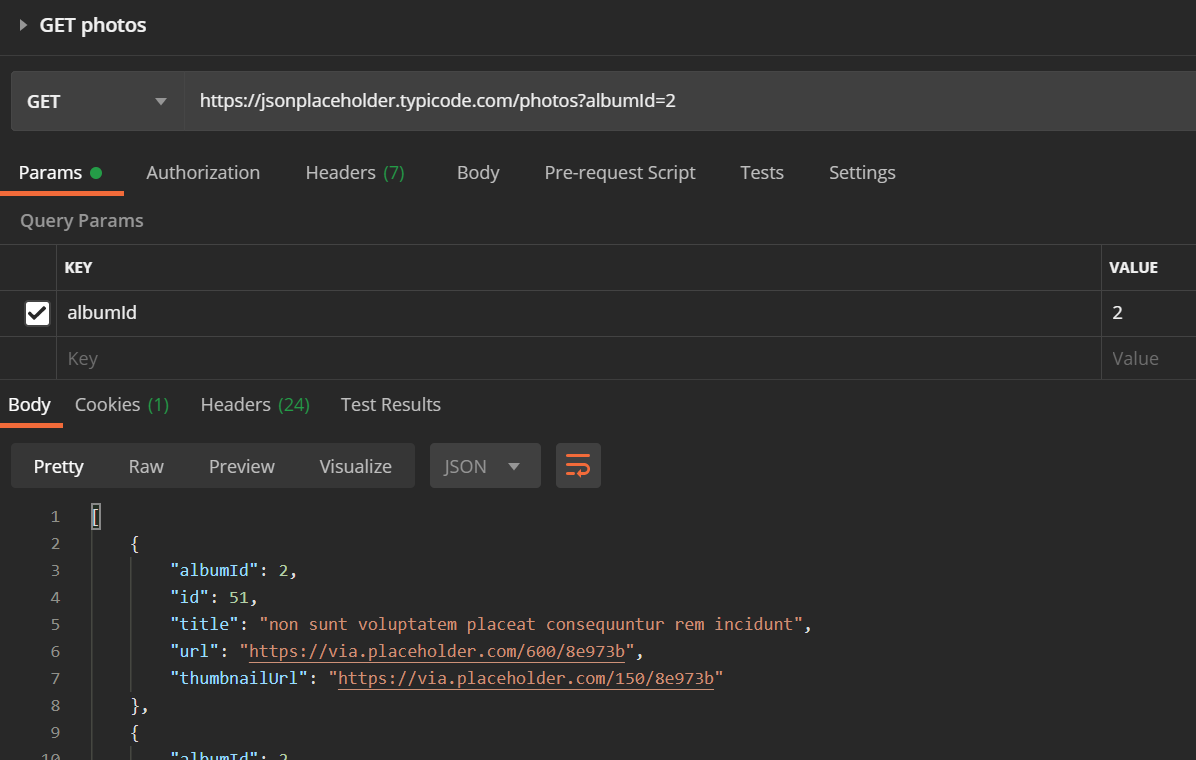The width and height of the screenshot is (1196, 760).
Task: Select the response Body tab
Action: (30, 405)
